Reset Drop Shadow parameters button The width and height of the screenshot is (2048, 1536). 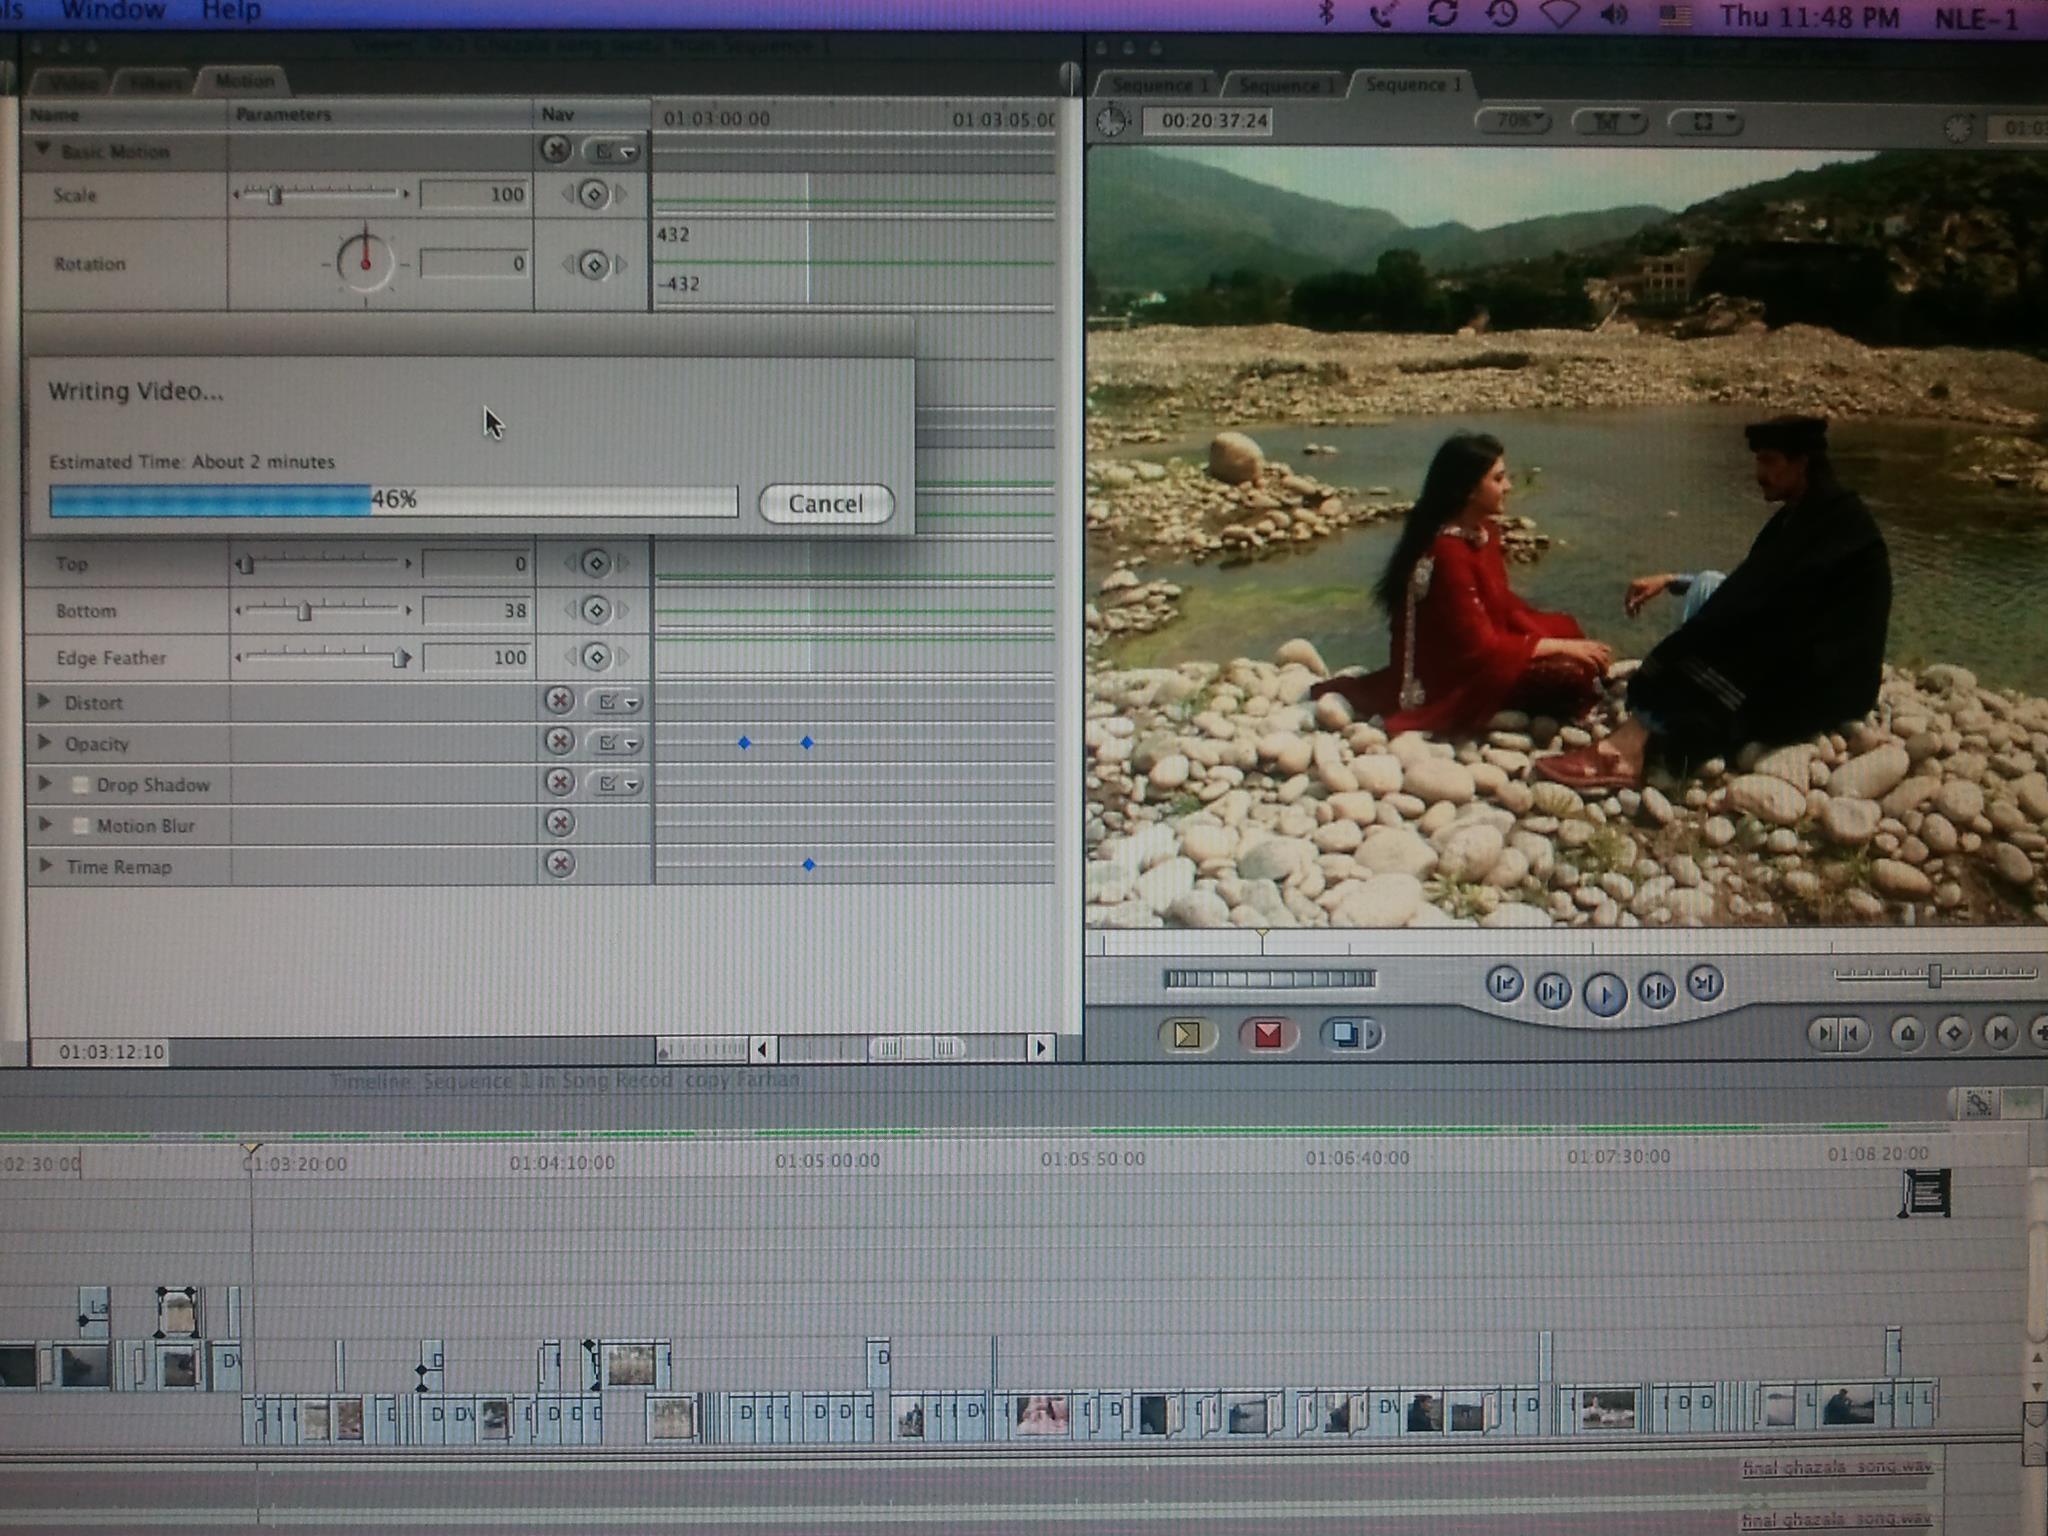pos(559,782)
